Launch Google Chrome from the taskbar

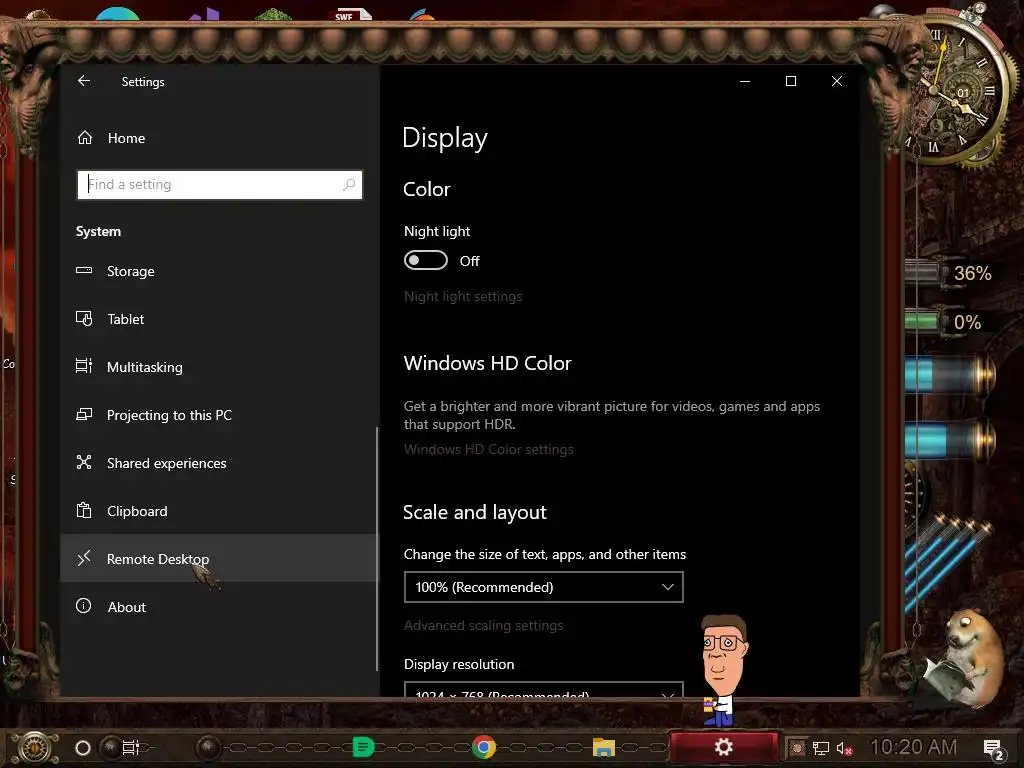point(484,747)
